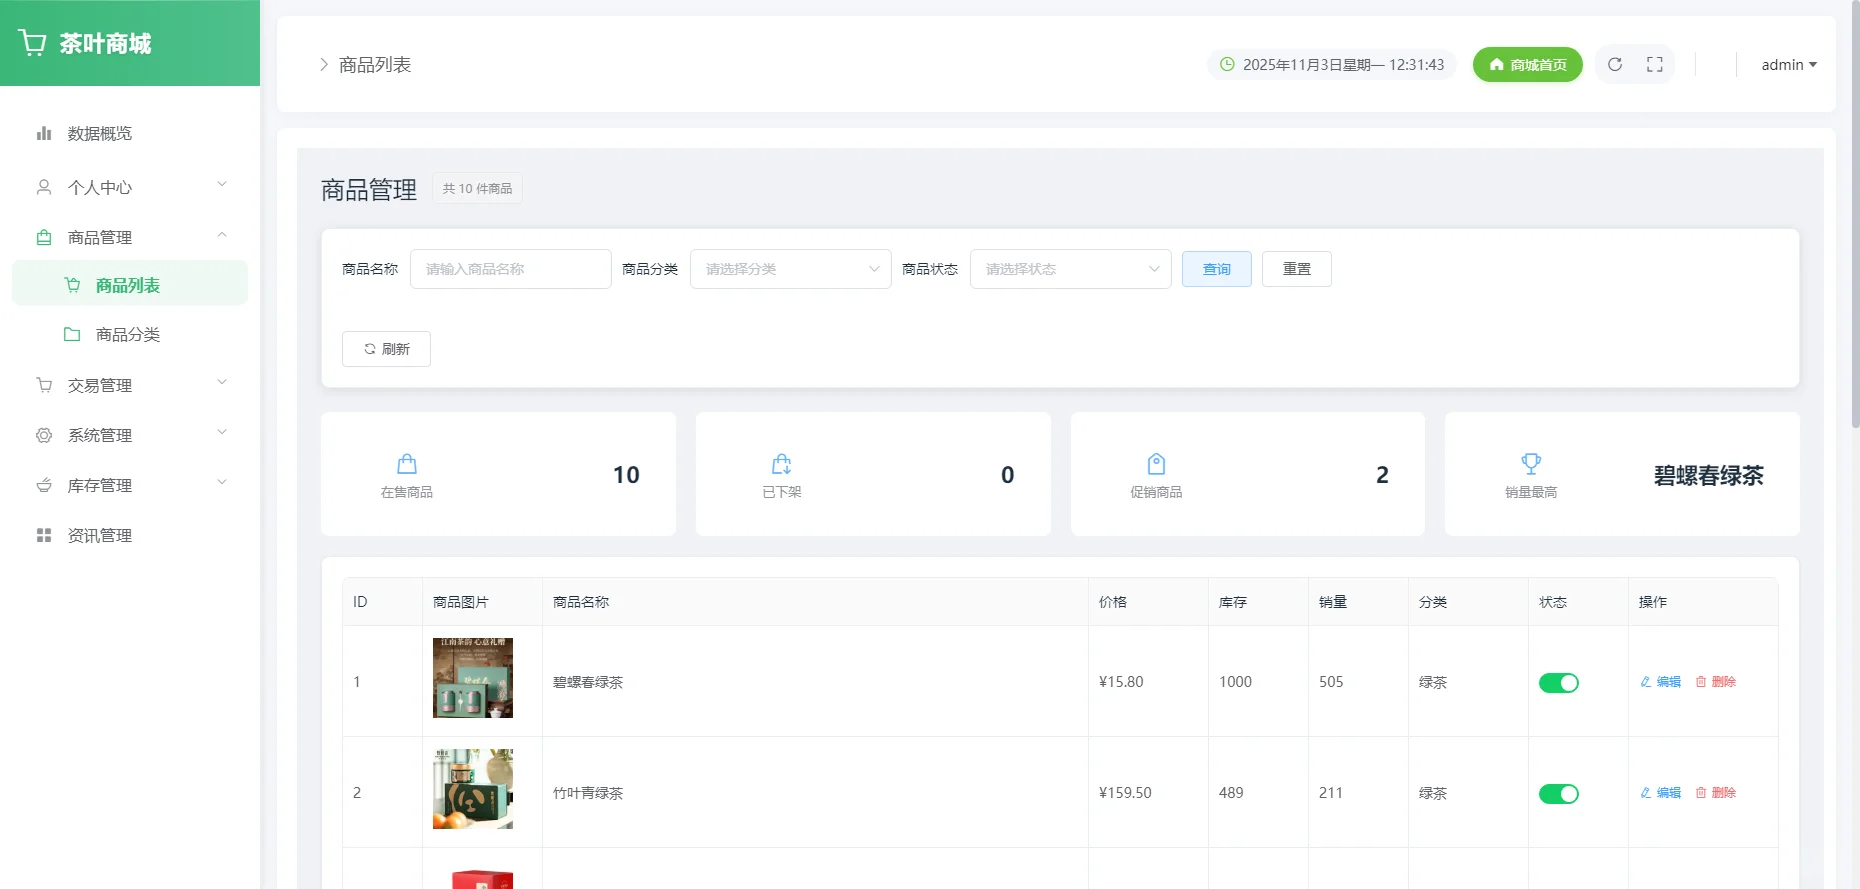This screenshot has width=1860, height=889.
Task: Click the 交易管理 cart icon
Action: tap(44, 385)
